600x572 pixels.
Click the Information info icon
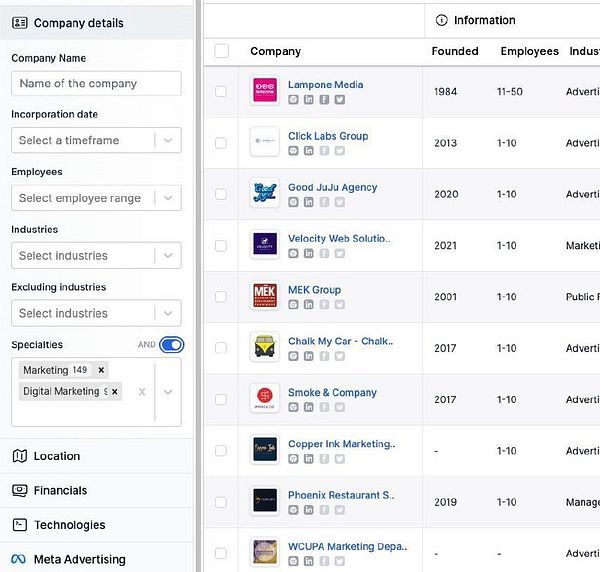pos(441,20)
